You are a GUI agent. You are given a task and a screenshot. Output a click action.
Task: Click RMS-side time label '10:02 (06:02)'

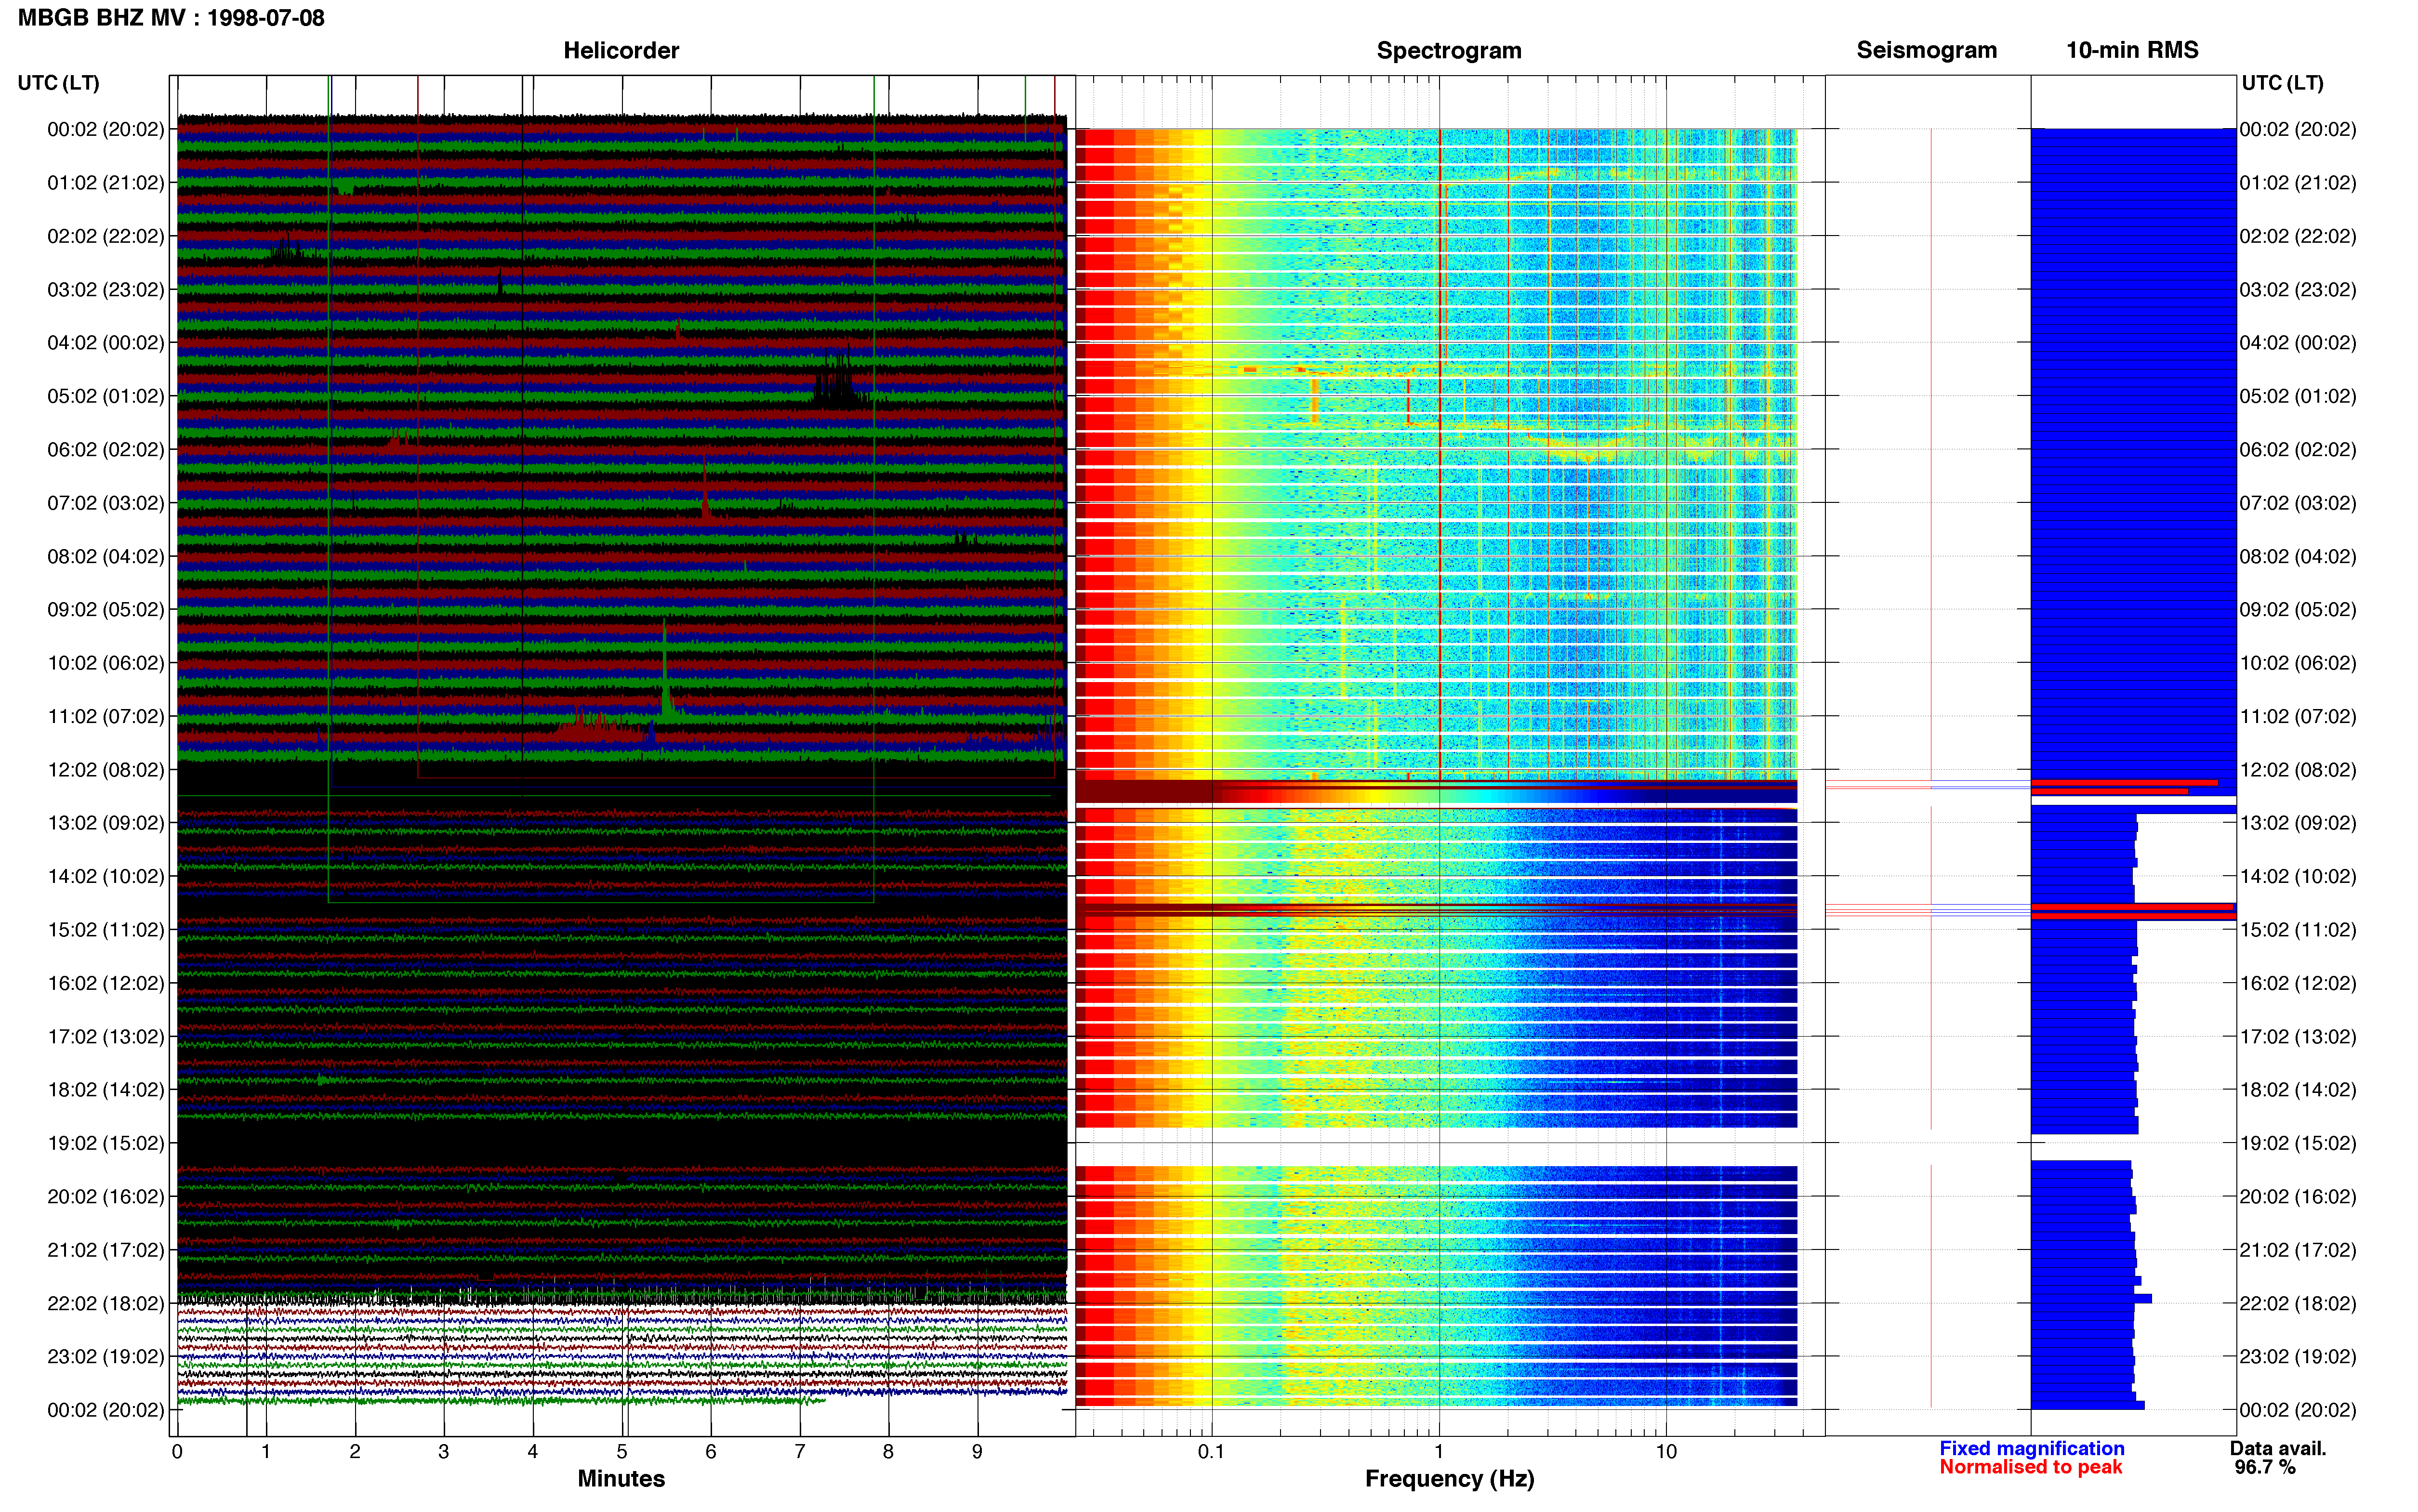point(2298,663)
